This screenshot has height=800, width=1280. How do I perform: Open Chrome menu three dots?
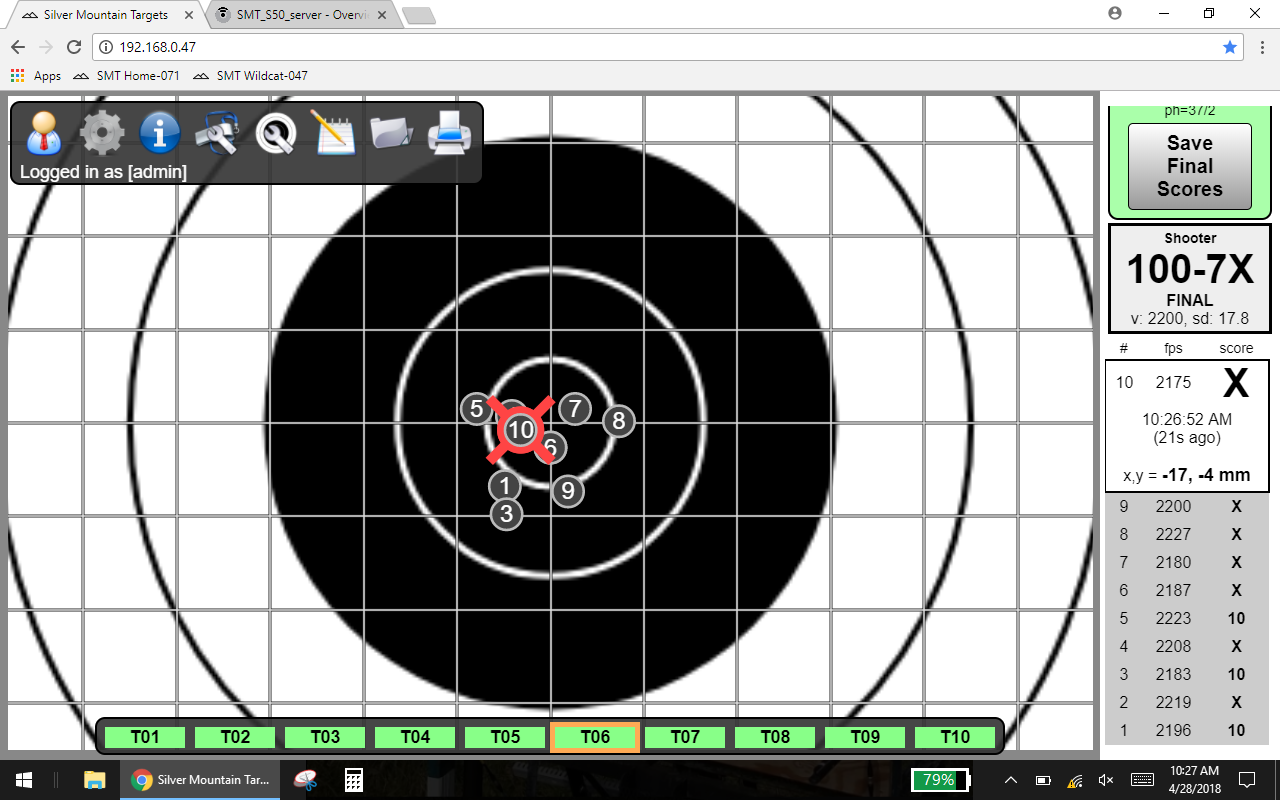(x=1262, y=47)
